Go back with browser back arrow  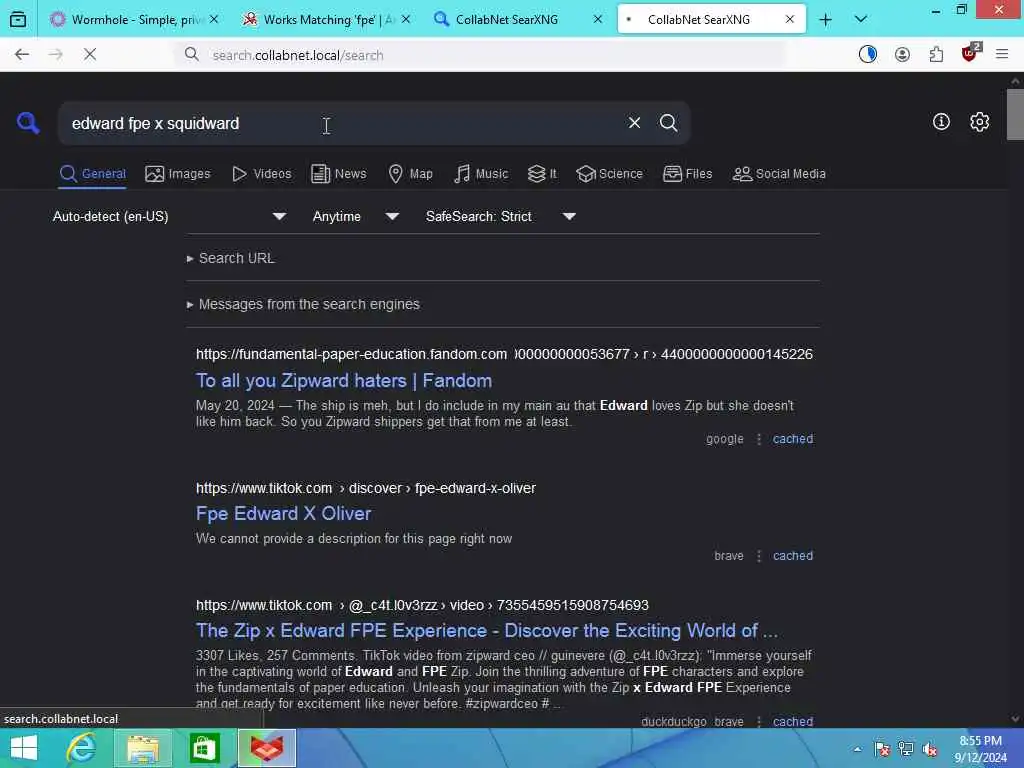tap(22, 55)
